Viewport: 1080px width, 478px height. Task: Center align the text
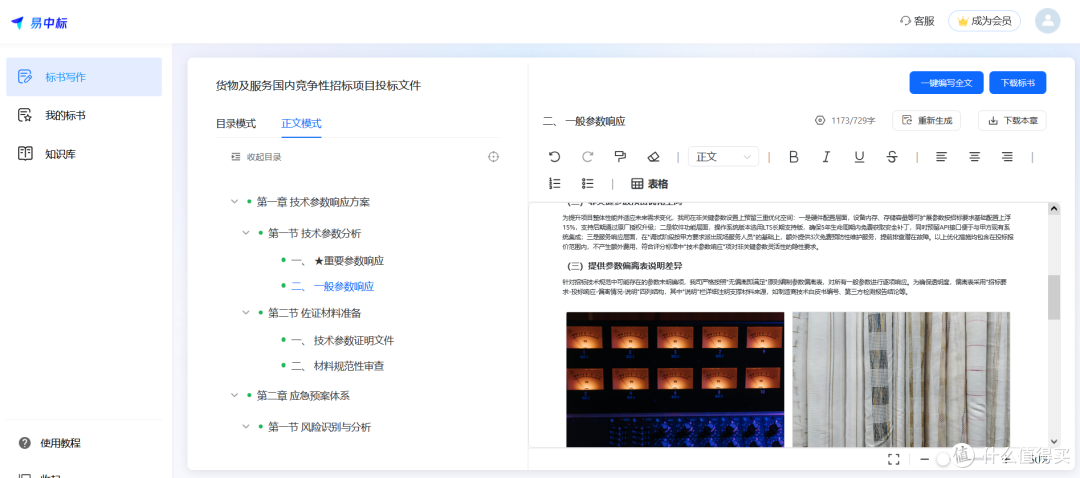[x=974, y=157]
